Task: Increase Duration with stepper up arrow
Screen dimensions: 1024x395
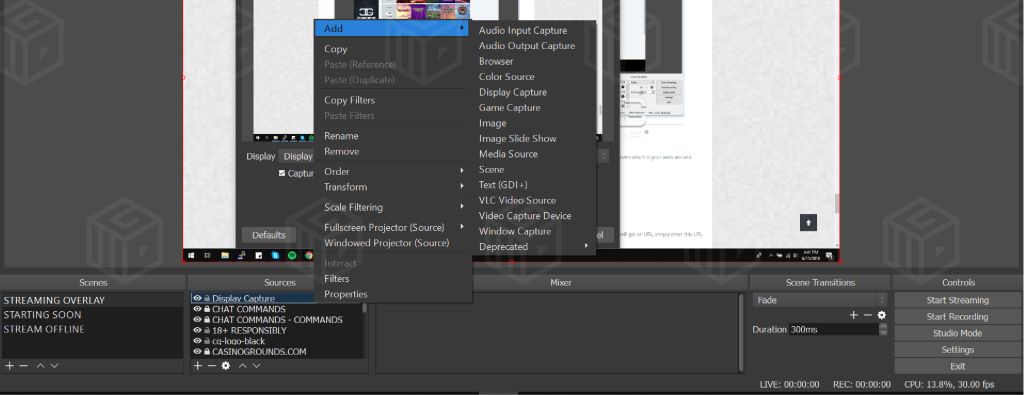Action: point(884,326)
